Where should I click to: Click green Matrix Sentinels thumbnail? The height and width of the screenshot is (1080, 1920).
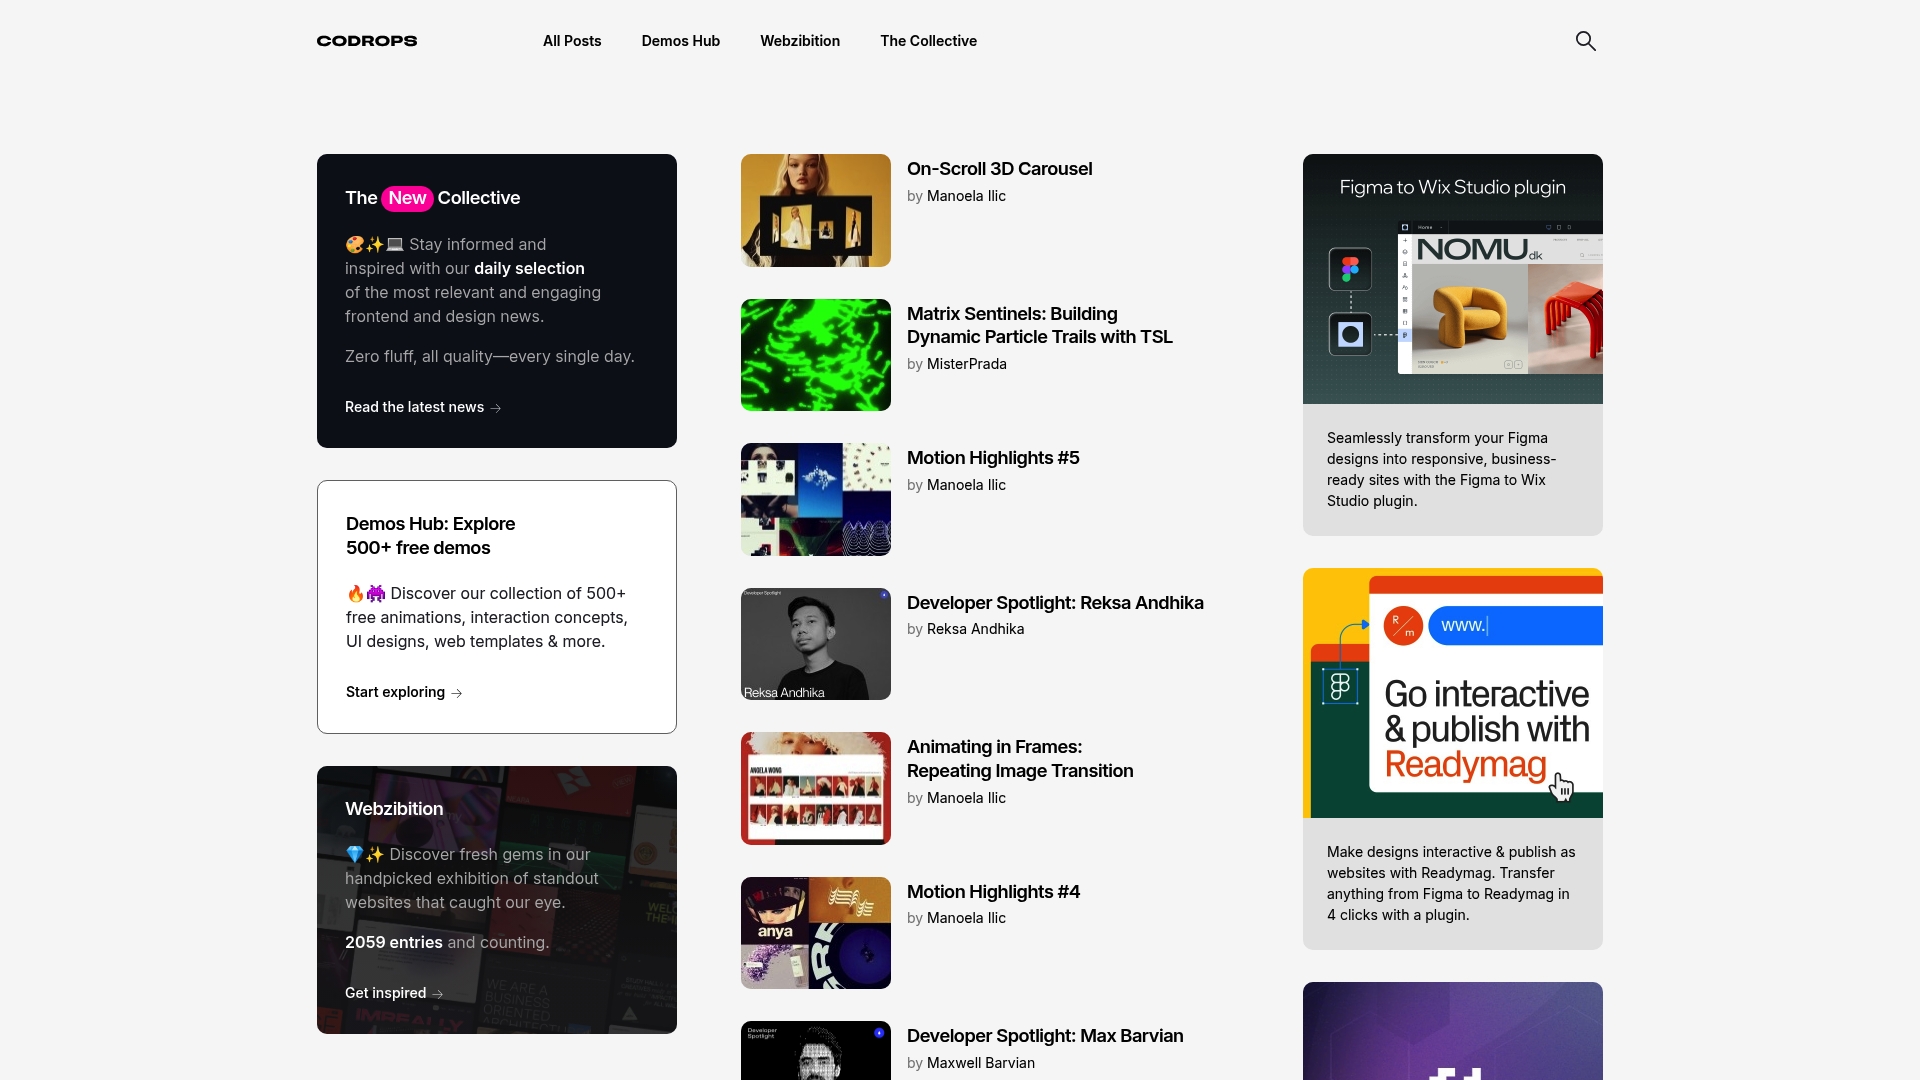(x=816, y=355)
